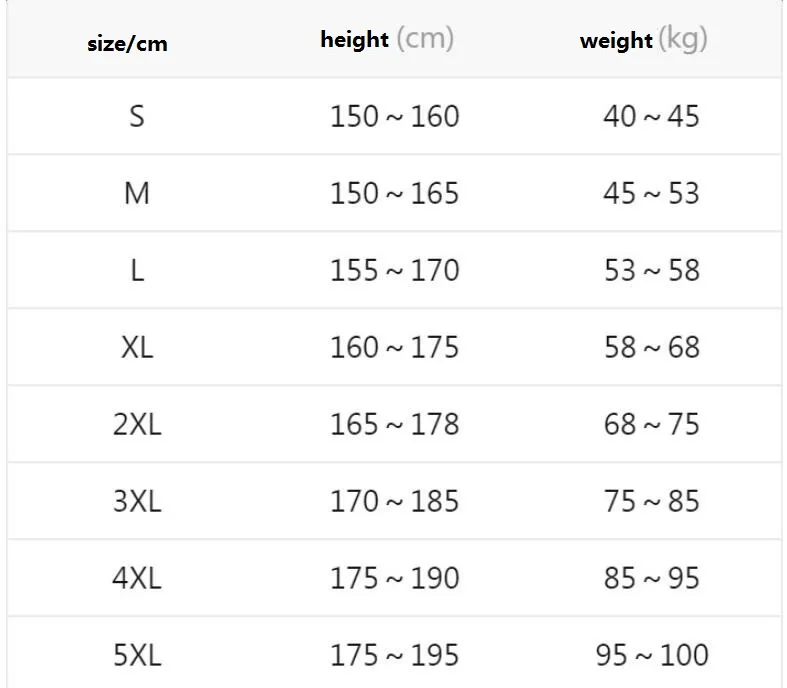The image size is (787, 688).
Task: Click the 75~85 weight value
Action: pyautogui.click(x=651, y=501)
